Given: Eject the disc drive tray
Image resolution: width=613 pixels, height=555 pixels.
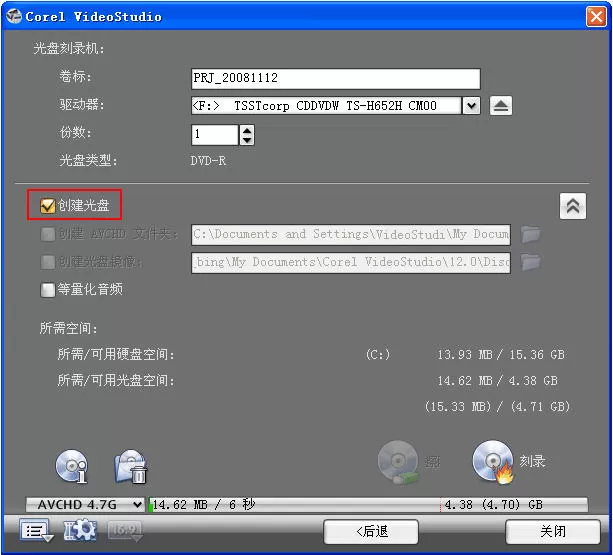Looking at the screenshot, I should tap(501, 106).
